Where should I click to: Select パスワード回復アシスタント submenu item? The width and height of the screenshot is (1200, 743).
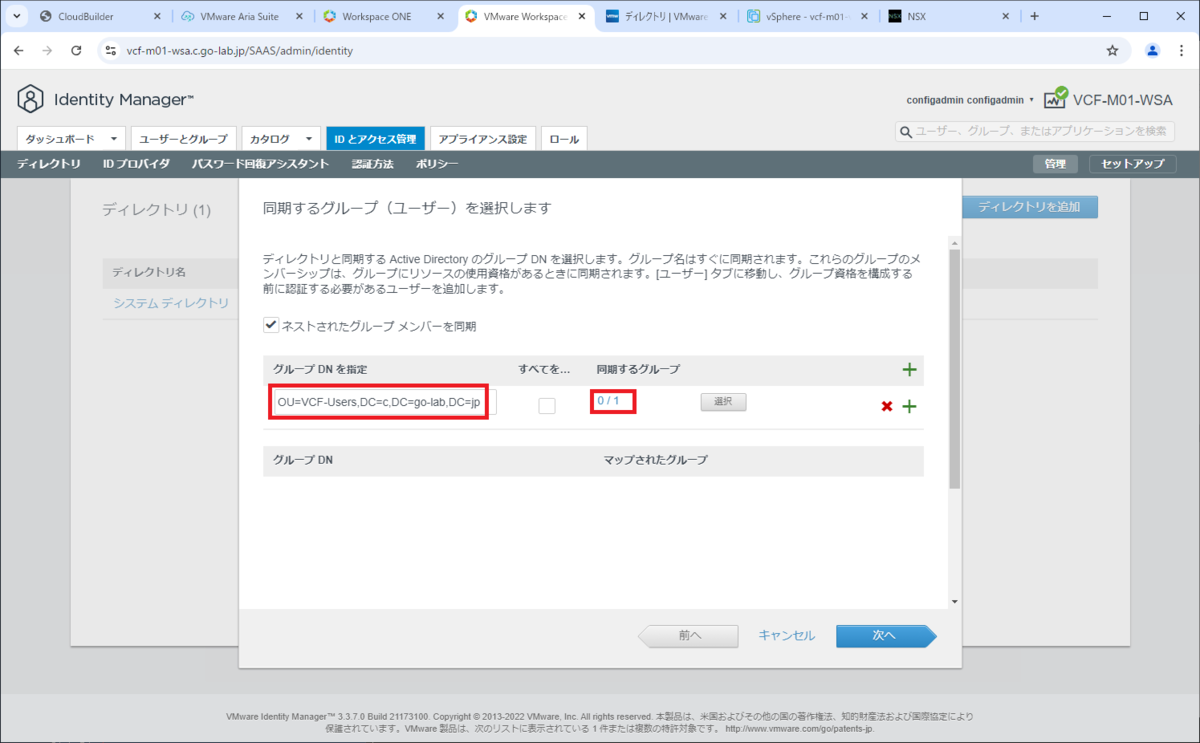tap(260, 164)
